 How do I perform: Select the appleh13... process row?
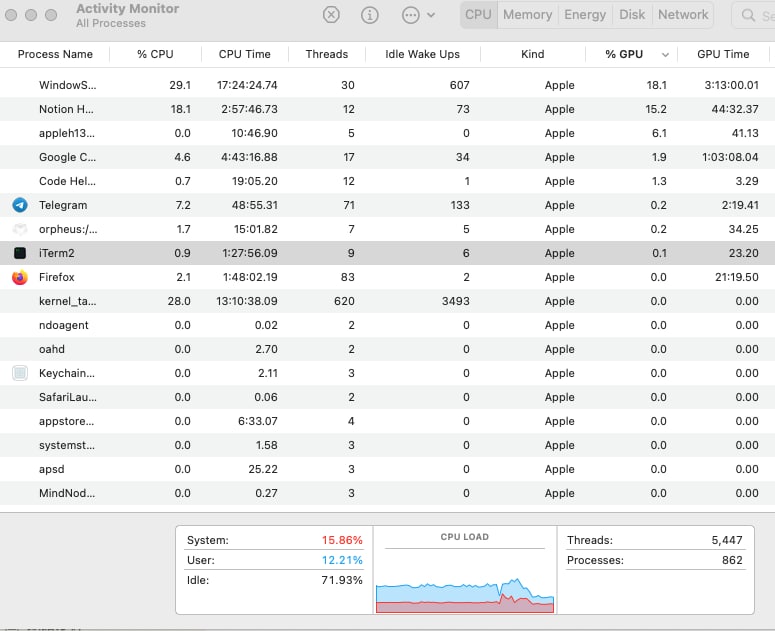tap(388, 133)
